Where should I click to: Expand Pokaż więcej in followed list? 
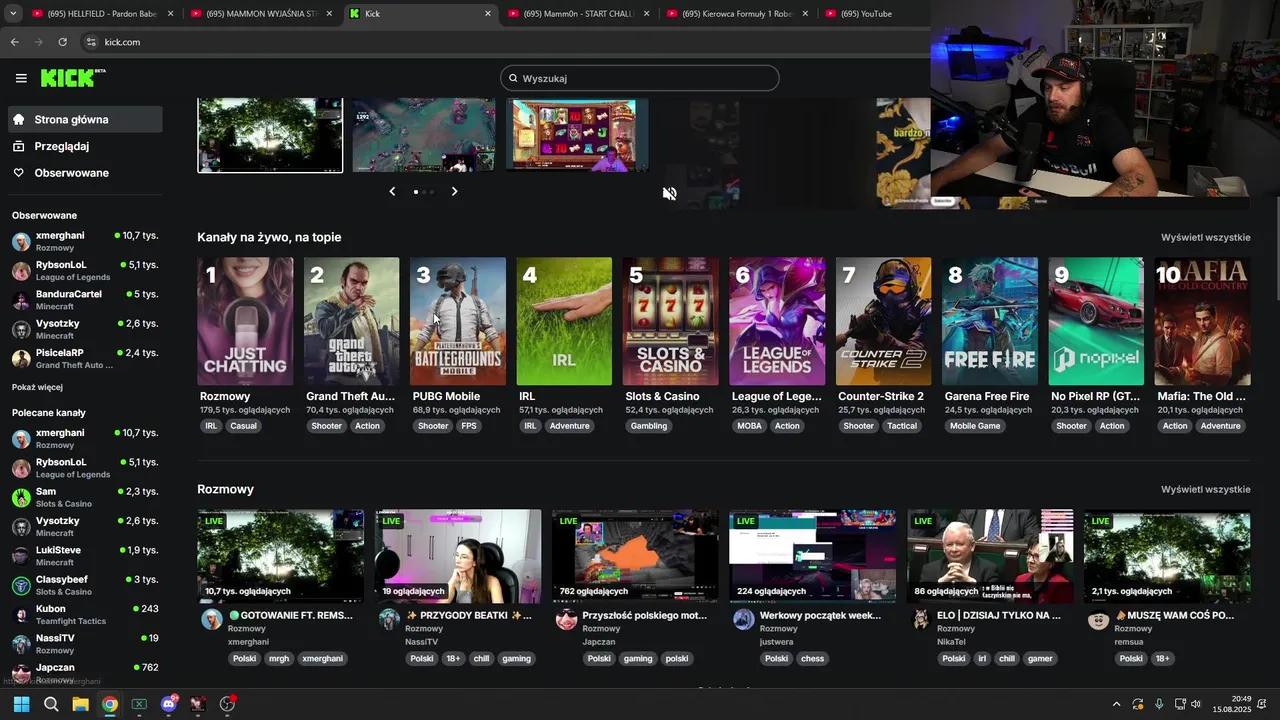coord(37,387)
